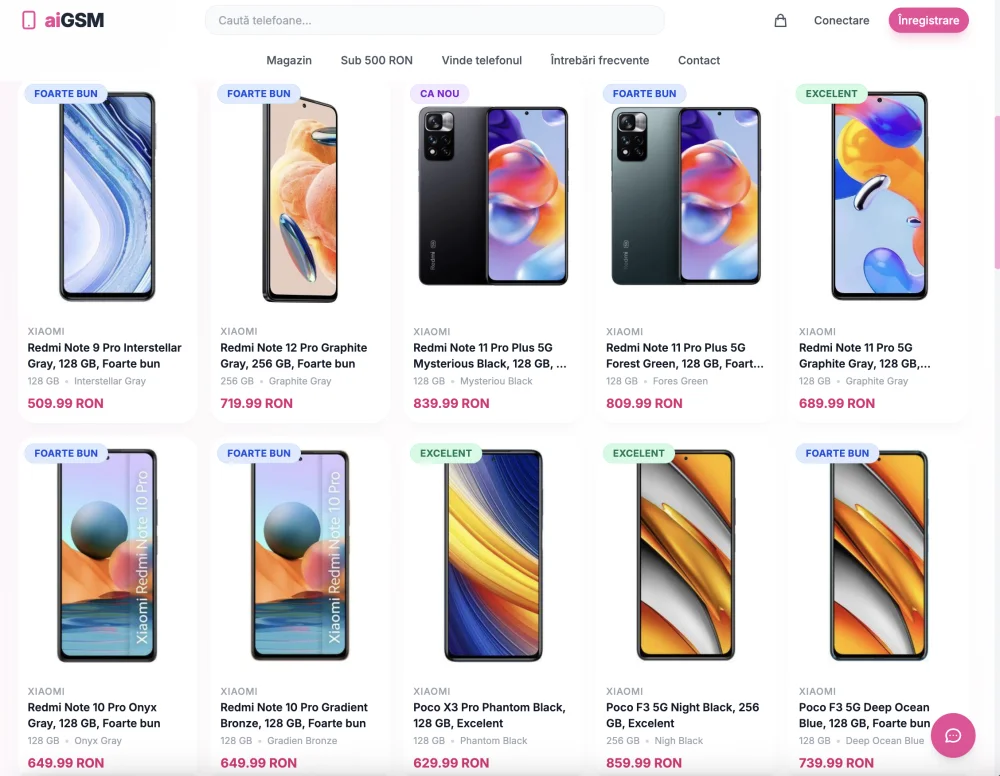Viewport: 1000px width, 776px height.
Task: Open the live chat bubble
Action: click(953, 736)
